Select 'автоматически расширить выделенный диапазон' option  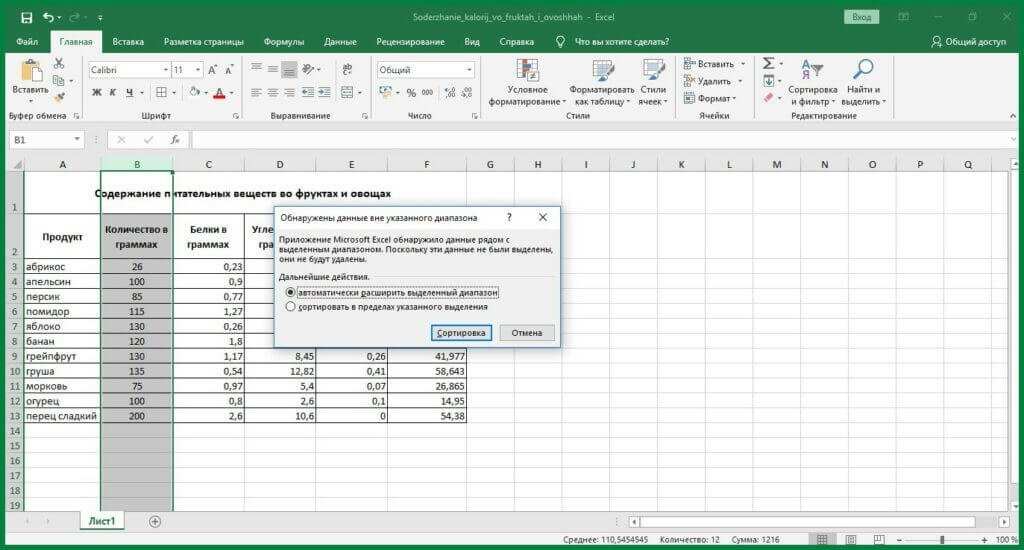click(291, 292)
